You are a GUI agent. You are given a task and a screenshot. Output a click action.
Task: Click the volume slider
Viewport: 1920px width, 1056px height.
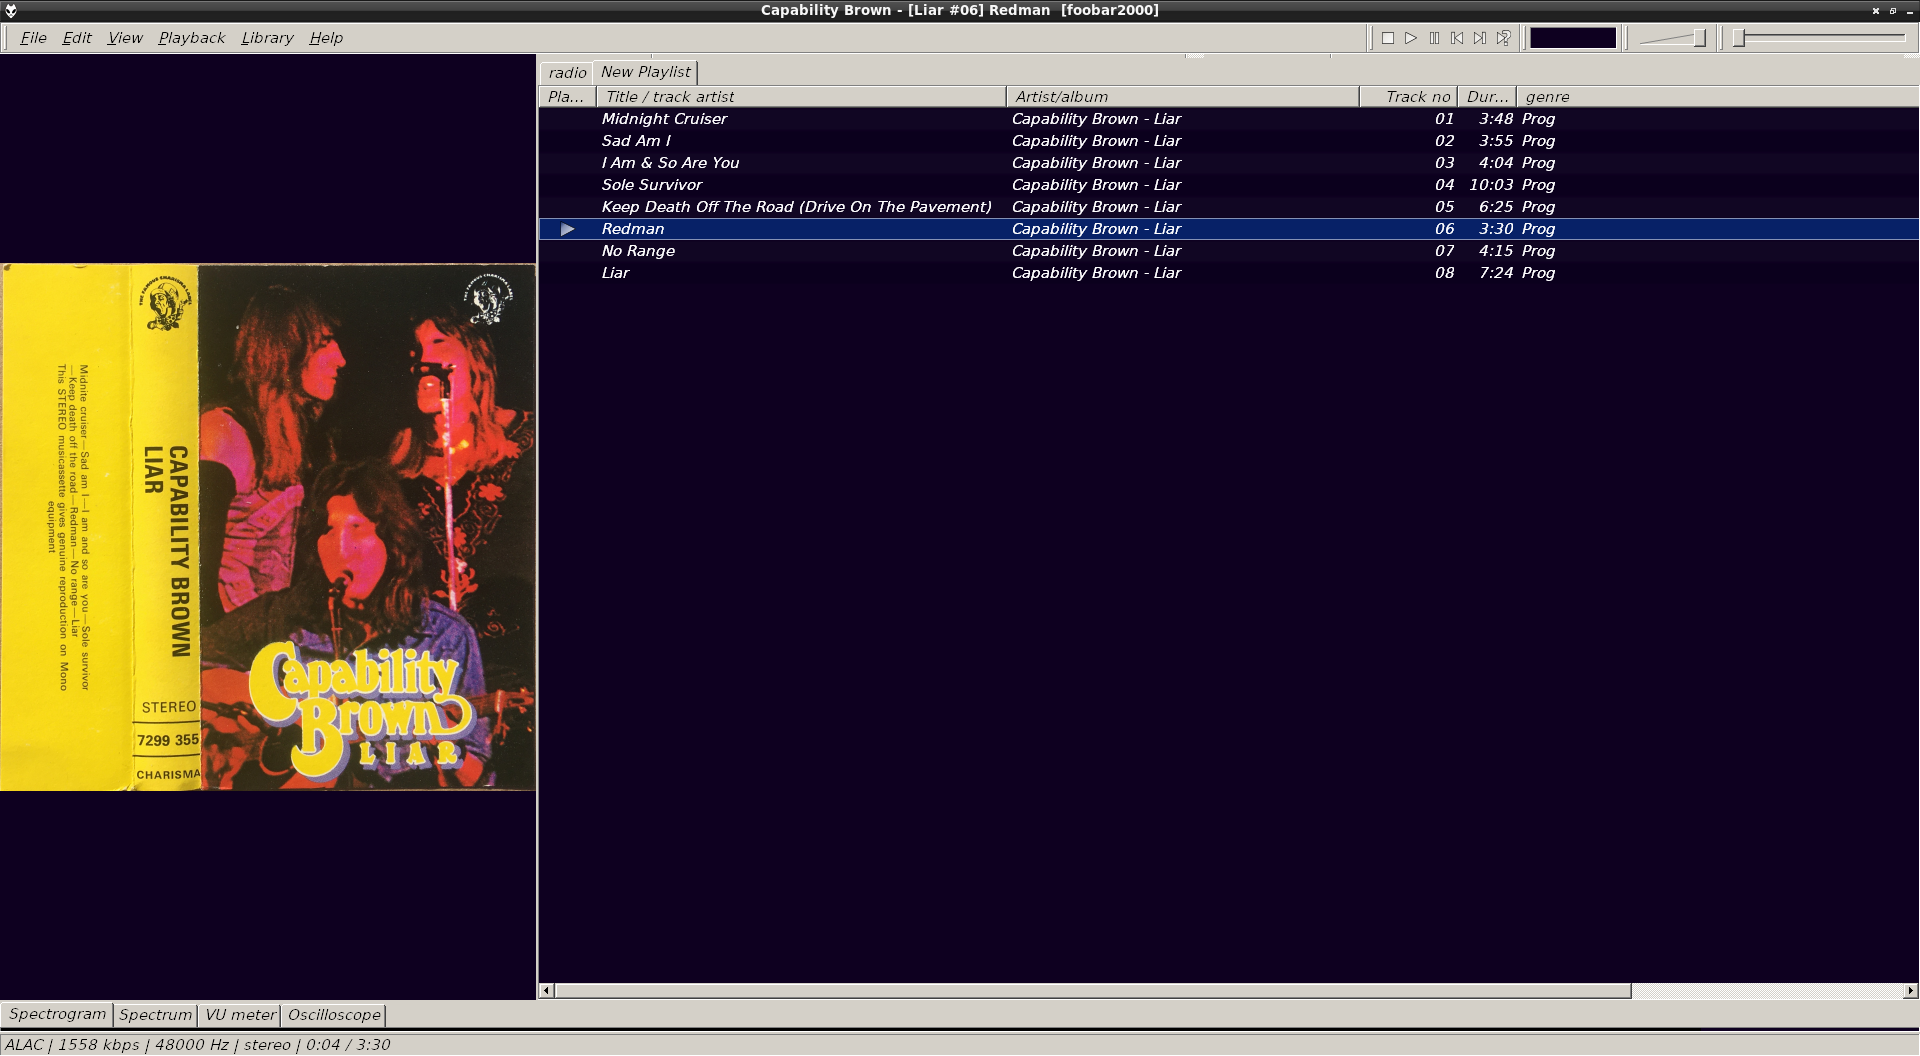[1673, 38]
